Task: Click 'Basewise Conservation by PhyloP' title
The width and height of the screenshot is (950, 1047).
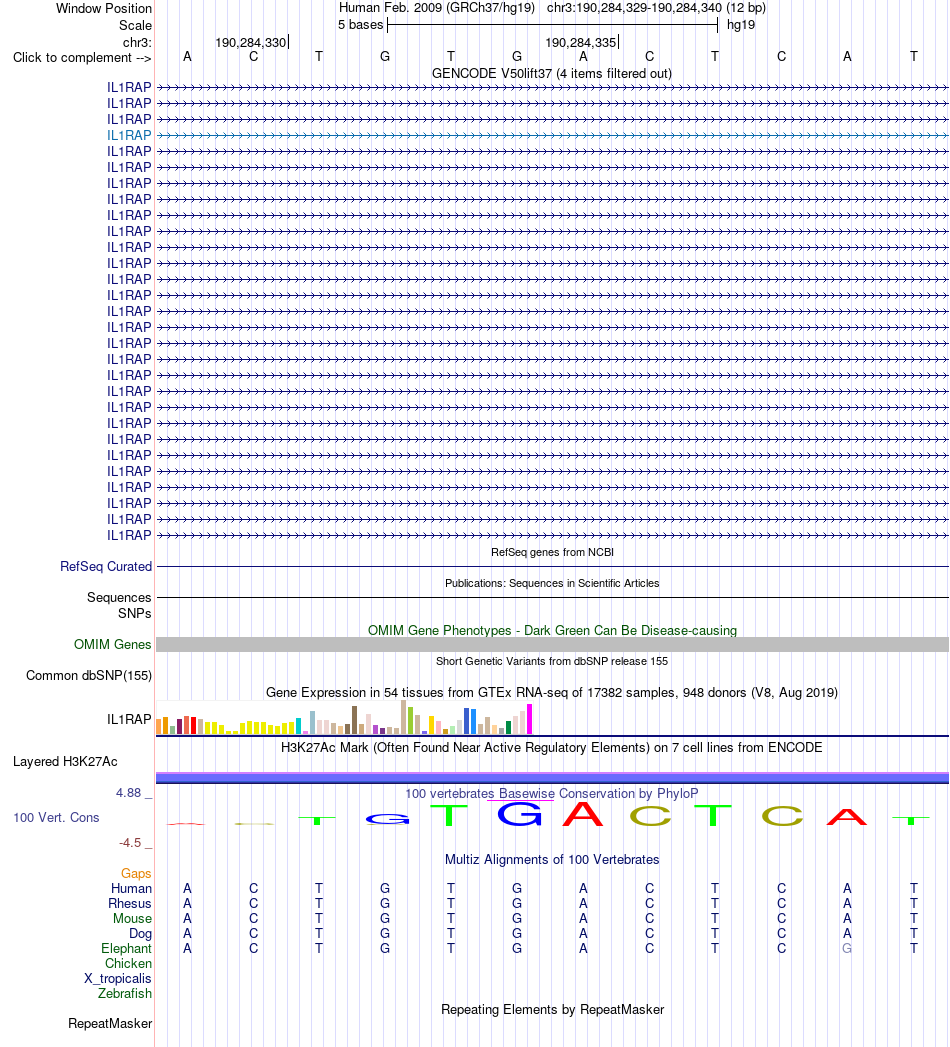Action: 551,793
